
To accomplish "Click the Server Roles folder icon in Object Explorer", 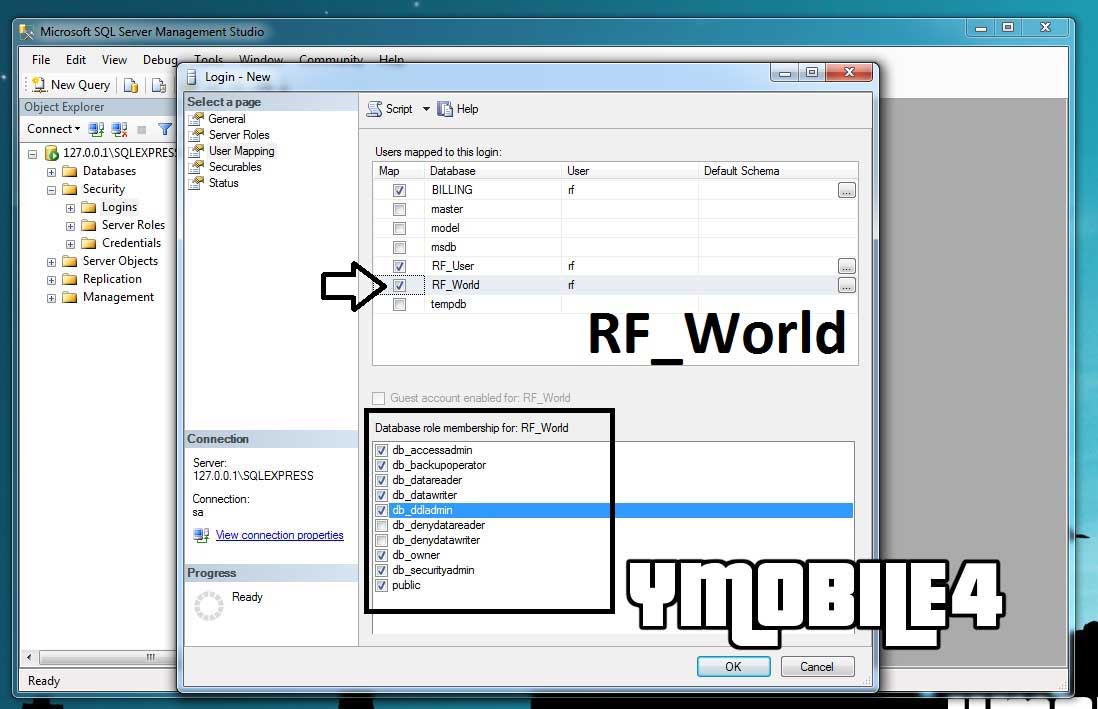I will pyautogui.click(x=88, y=225).
